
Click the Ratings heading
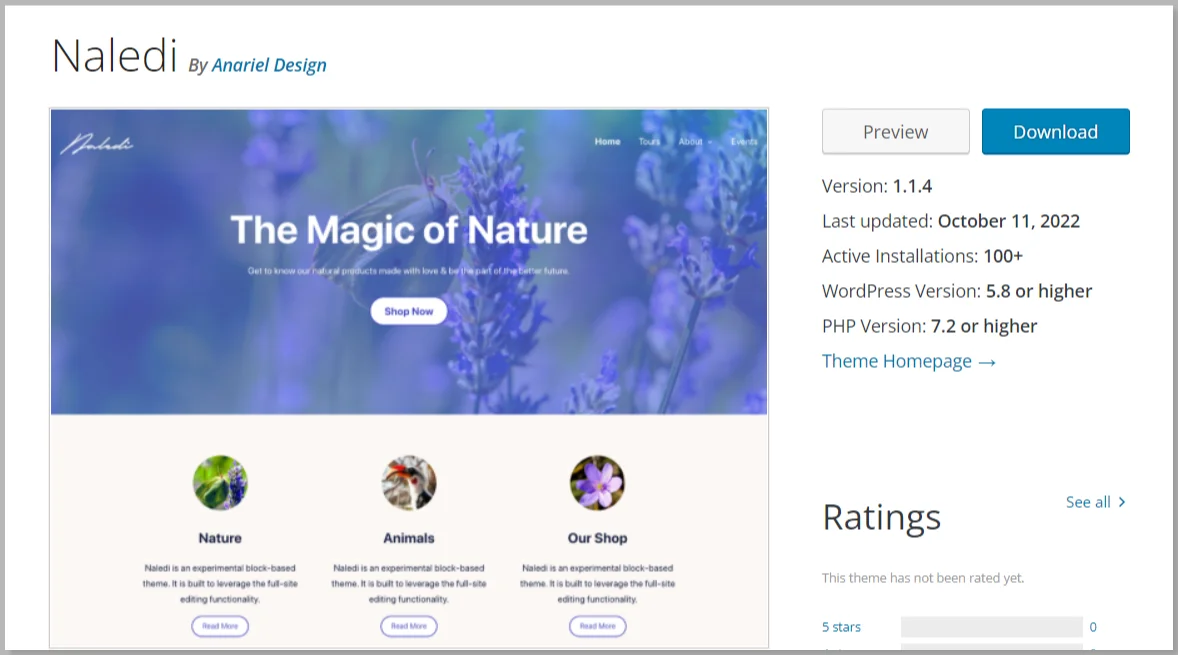881,518
